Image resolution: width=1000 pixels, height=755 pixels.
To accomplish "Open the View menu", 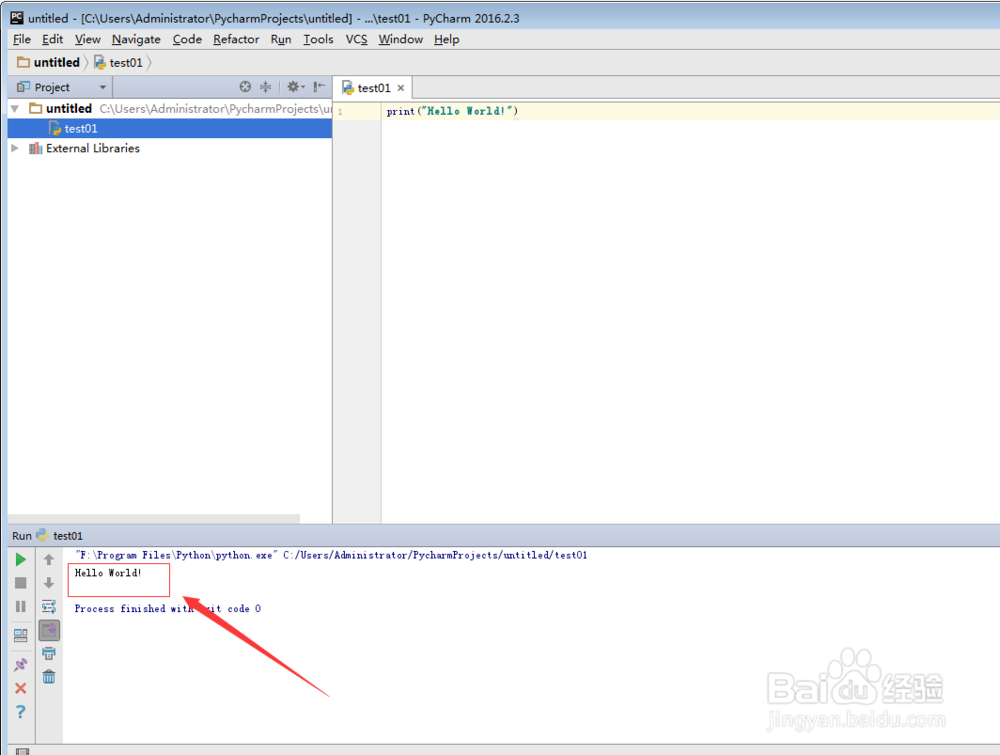I will tap(87, 40).
